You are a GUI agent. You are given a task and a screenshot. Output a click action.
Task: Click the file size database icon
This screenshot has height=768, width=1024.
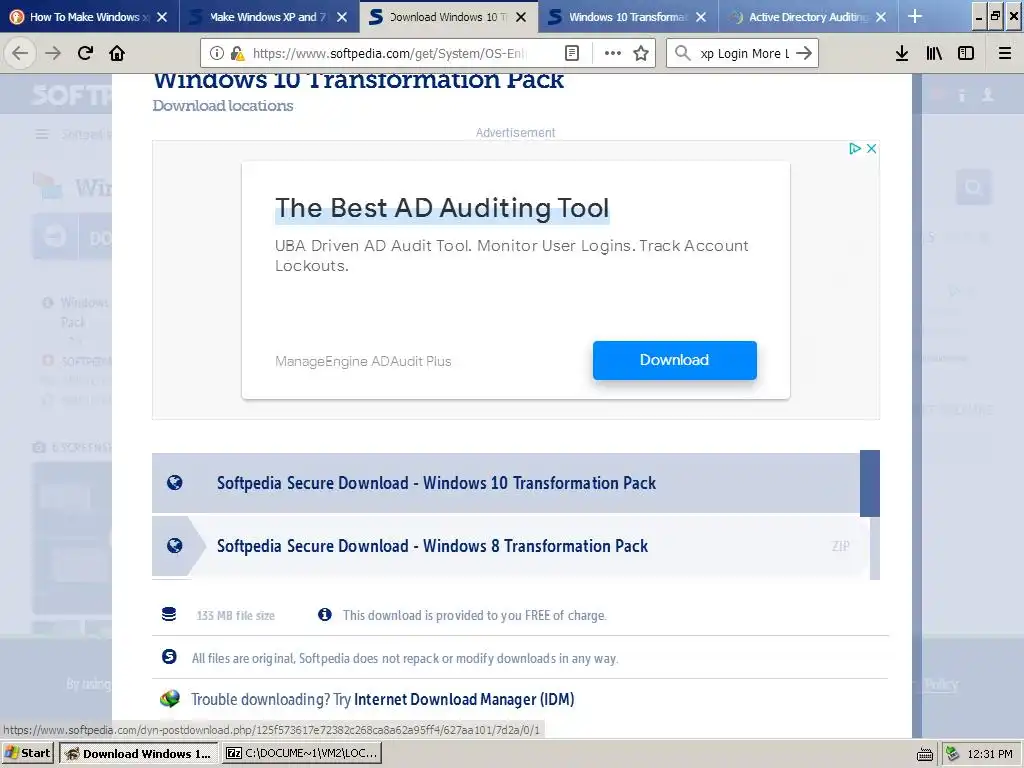169,615
